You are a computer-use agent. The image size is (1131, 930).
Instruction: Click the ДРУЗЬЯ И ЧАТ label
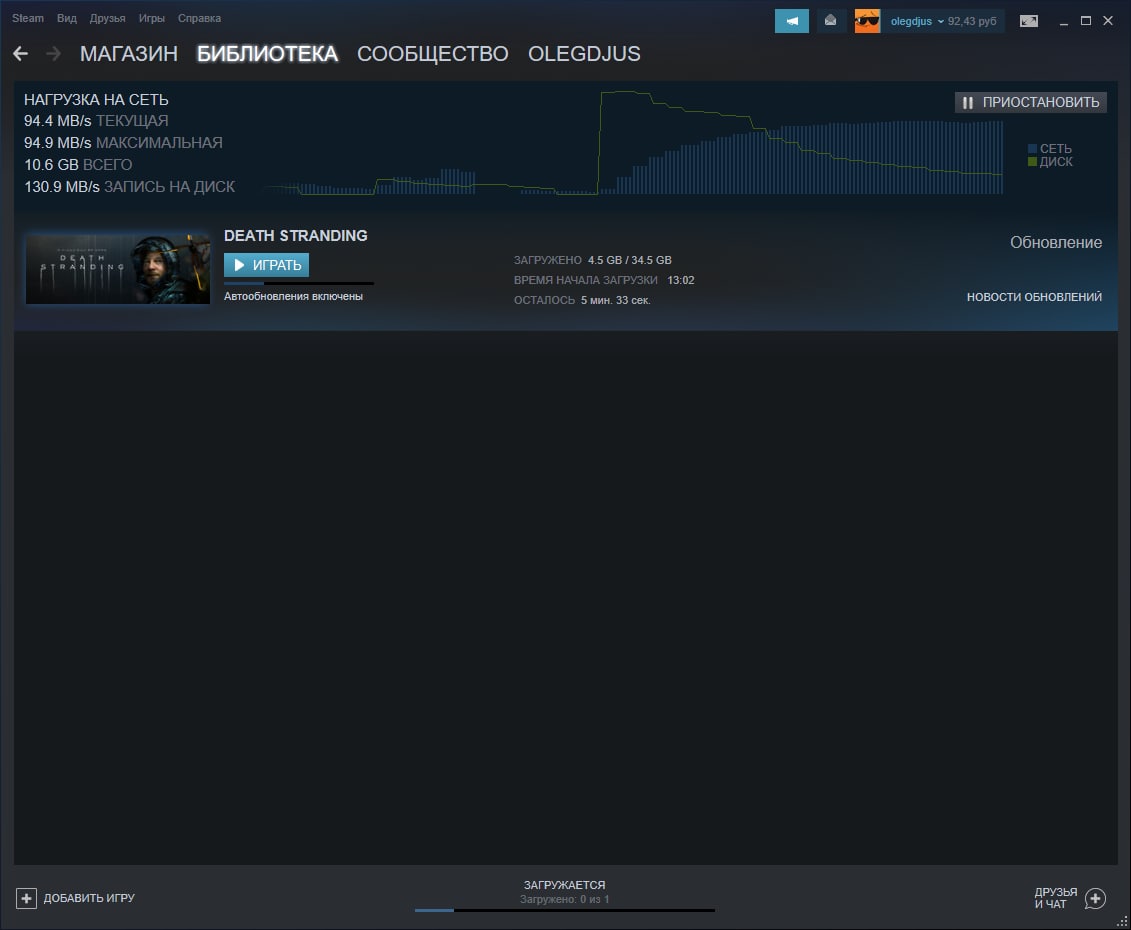pos(1055,898)
